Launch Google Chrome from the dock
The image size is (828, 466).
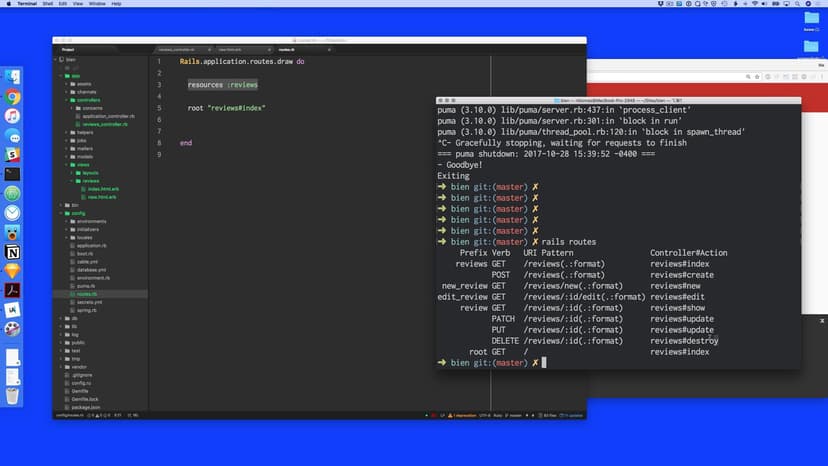[x=12, y=97]
